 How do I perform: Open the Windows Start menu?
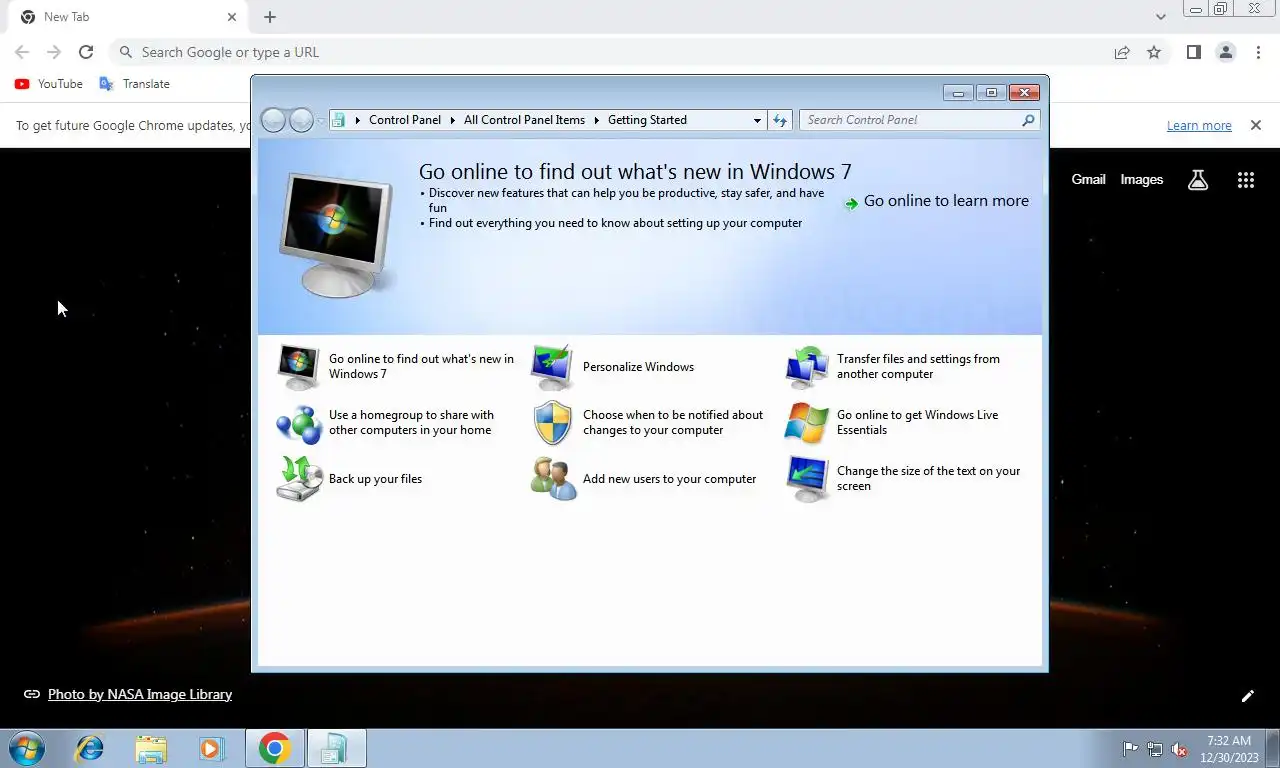tap(25, 748)
